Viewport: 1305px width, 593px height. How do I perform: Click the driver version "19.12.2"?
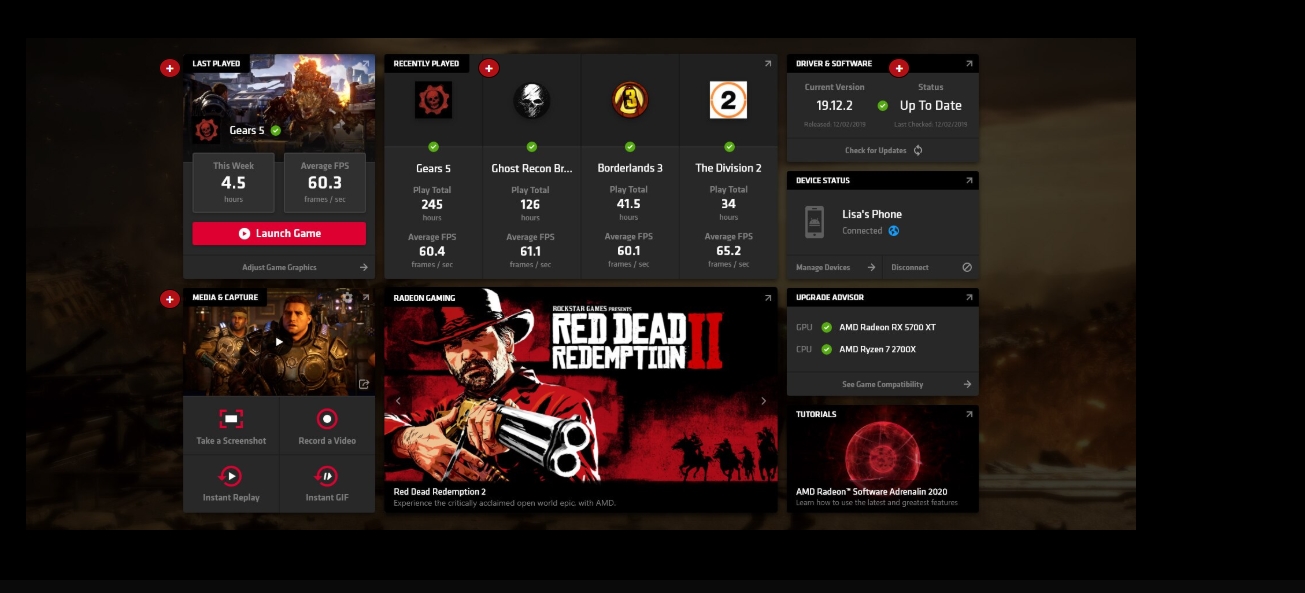click(x=835, y=105)
